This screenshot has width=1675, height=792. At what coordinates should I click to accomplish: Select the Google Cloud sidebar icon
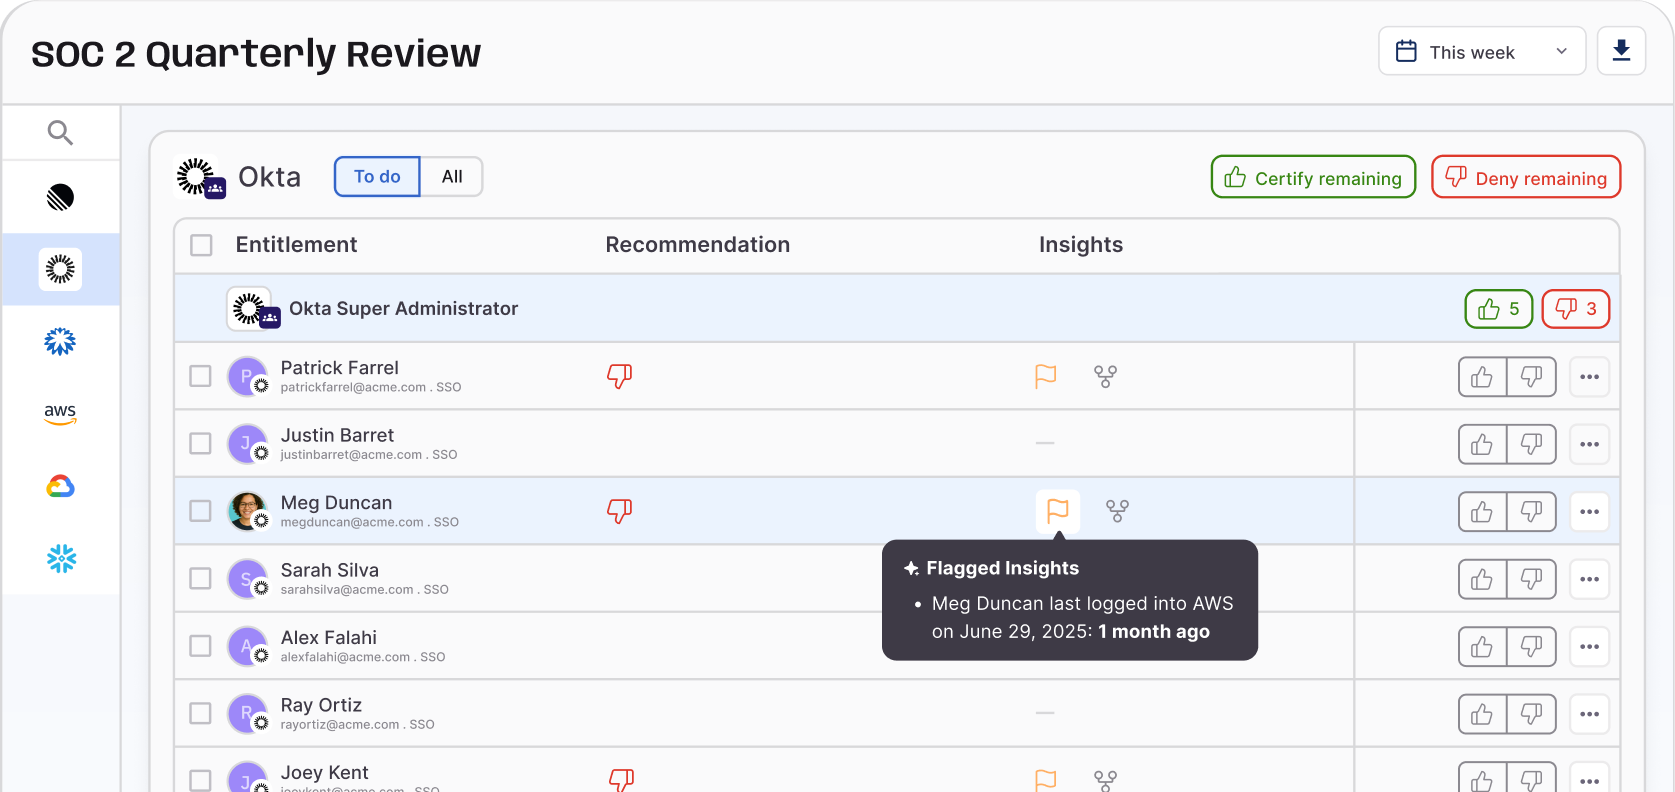coord(60,486)
